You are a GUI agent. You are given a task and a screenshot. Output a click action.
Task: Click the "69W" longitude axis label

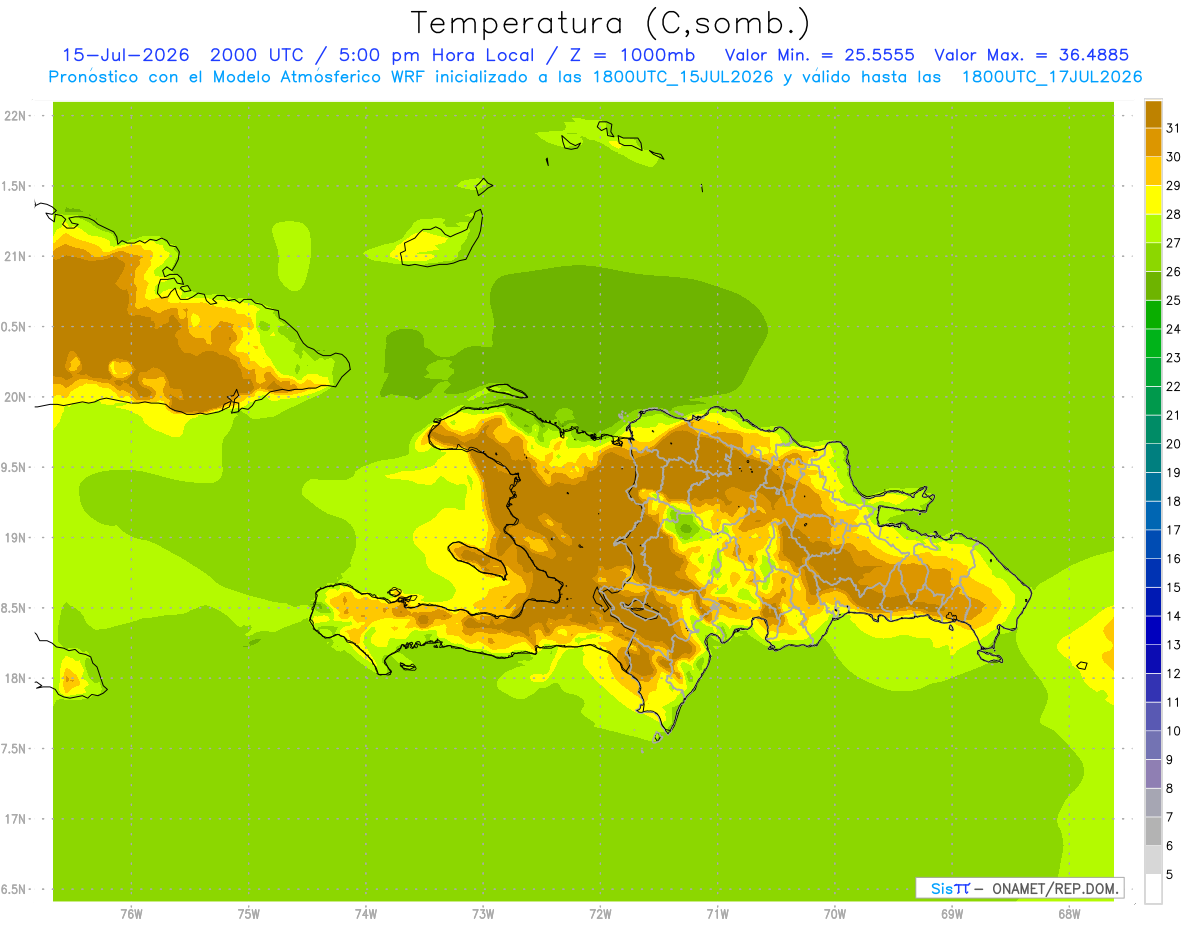[x=952, y=914]
